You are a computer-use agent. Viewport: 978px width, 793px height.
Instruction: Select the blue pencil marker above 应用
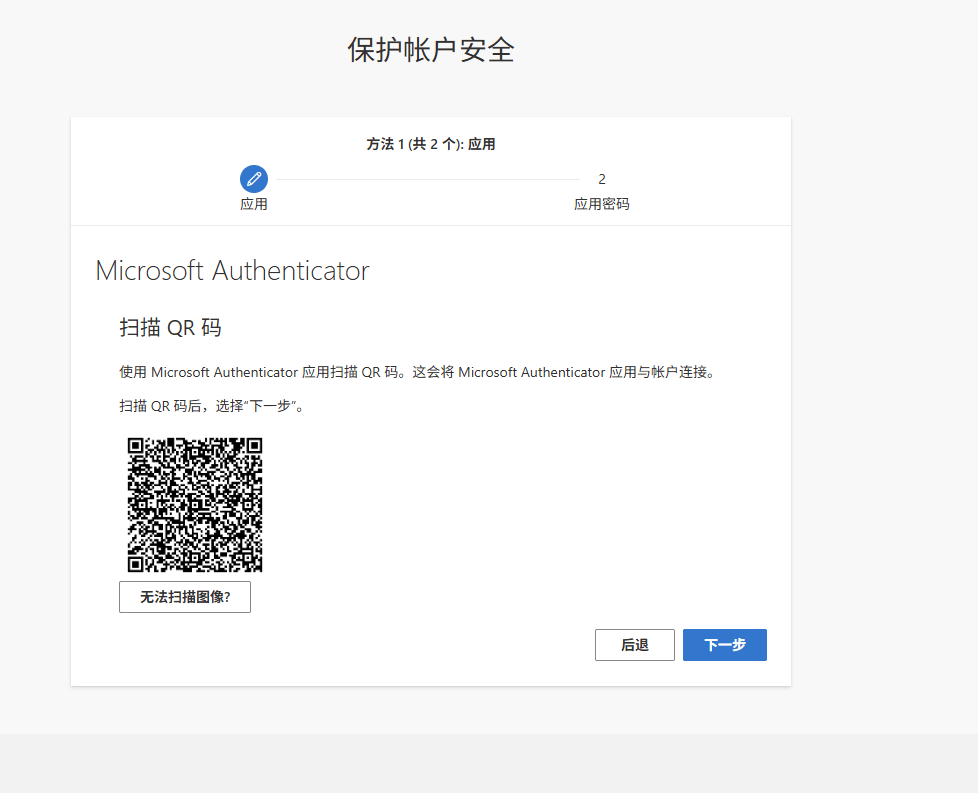pyautogui.click(x=253, y=178)
